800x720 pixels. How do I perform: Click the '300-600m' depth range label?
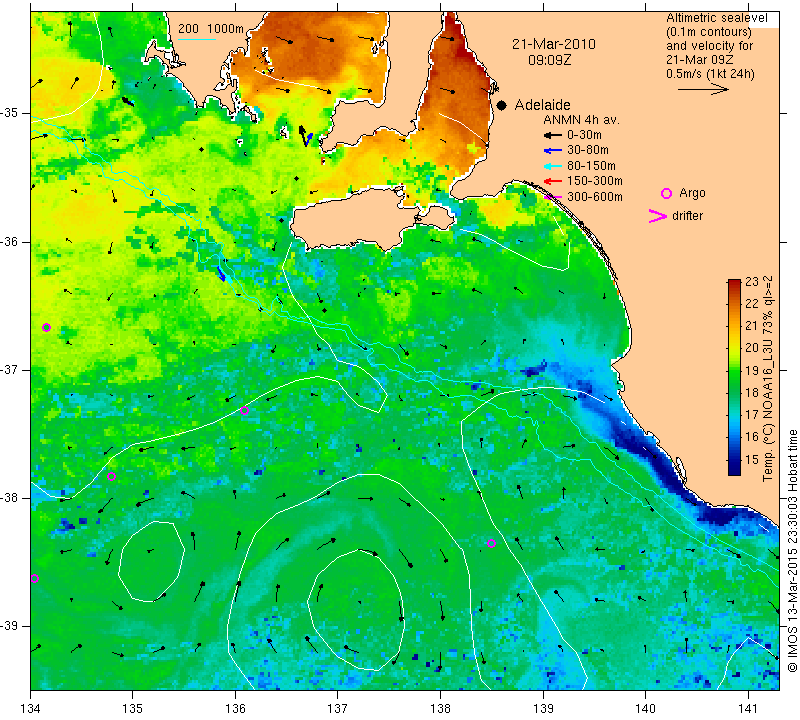tap(595, 197)
